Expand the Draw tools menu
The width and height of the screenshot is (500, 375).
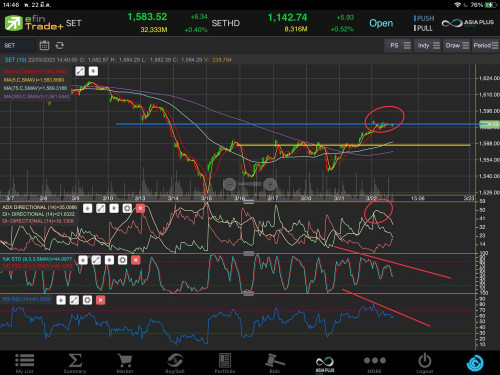pyautogui.click(x=457, y=45)
